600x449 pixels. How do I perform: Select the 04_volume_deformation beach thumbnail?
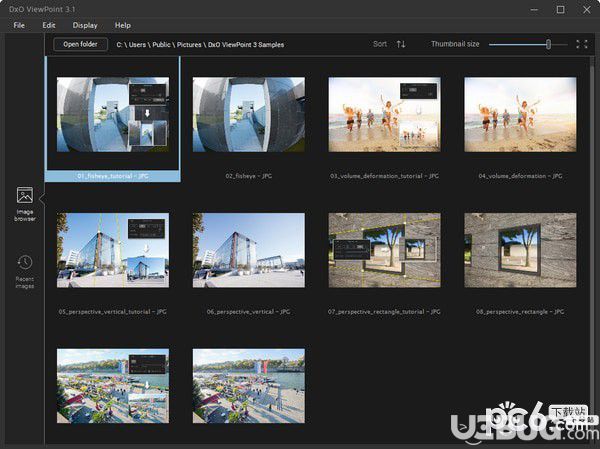pyautogui.click(x=520, y=114)
